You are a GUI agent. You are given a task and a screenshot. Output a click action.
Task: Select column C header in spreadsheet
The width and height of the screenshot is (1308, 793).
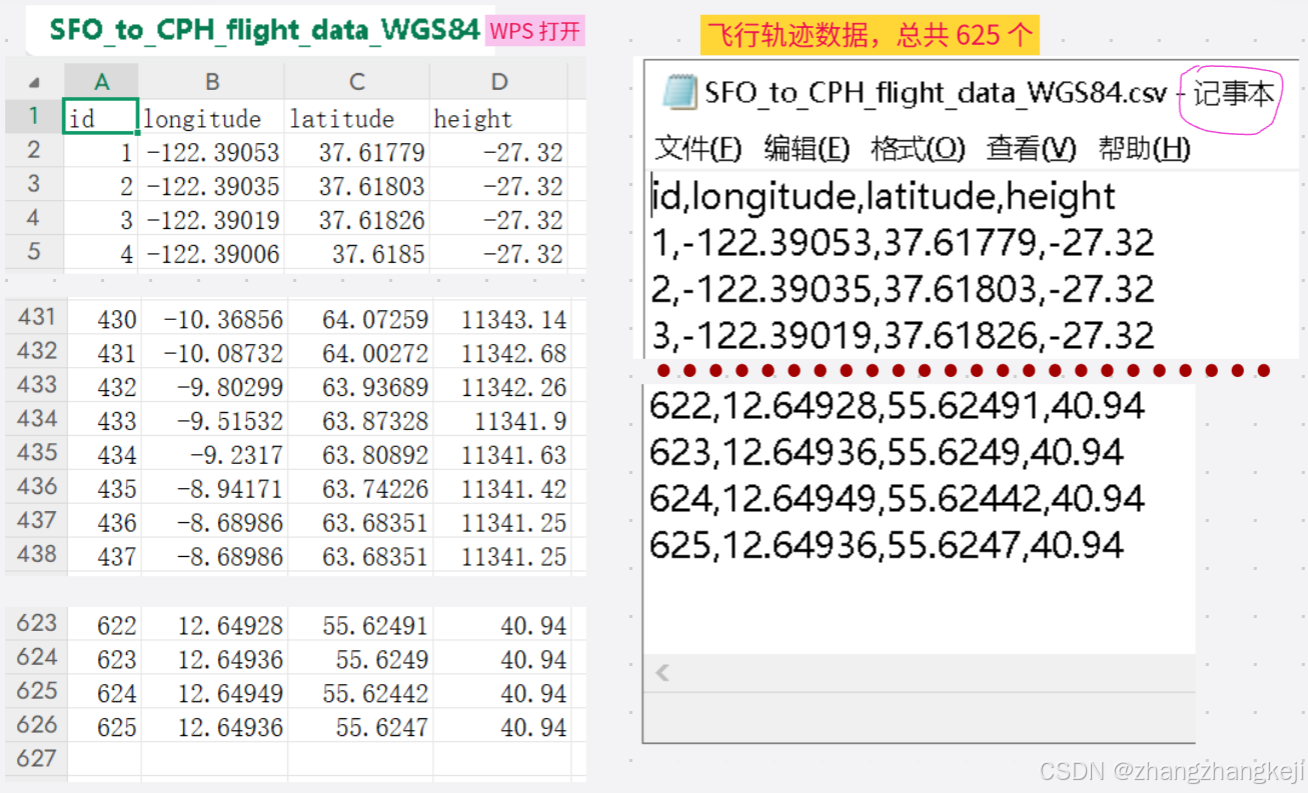point(357,82)
